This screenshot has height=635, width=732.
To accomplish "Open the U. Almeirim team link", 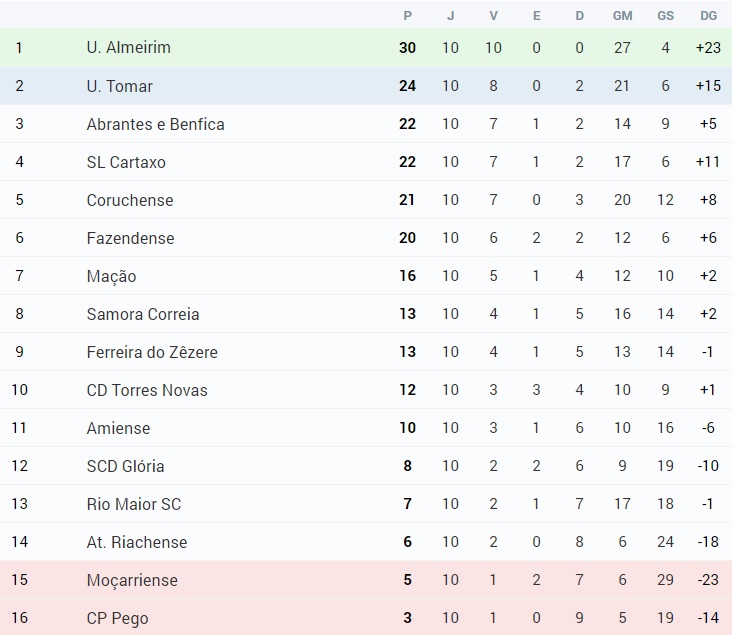I will click(x=128, y=48).
